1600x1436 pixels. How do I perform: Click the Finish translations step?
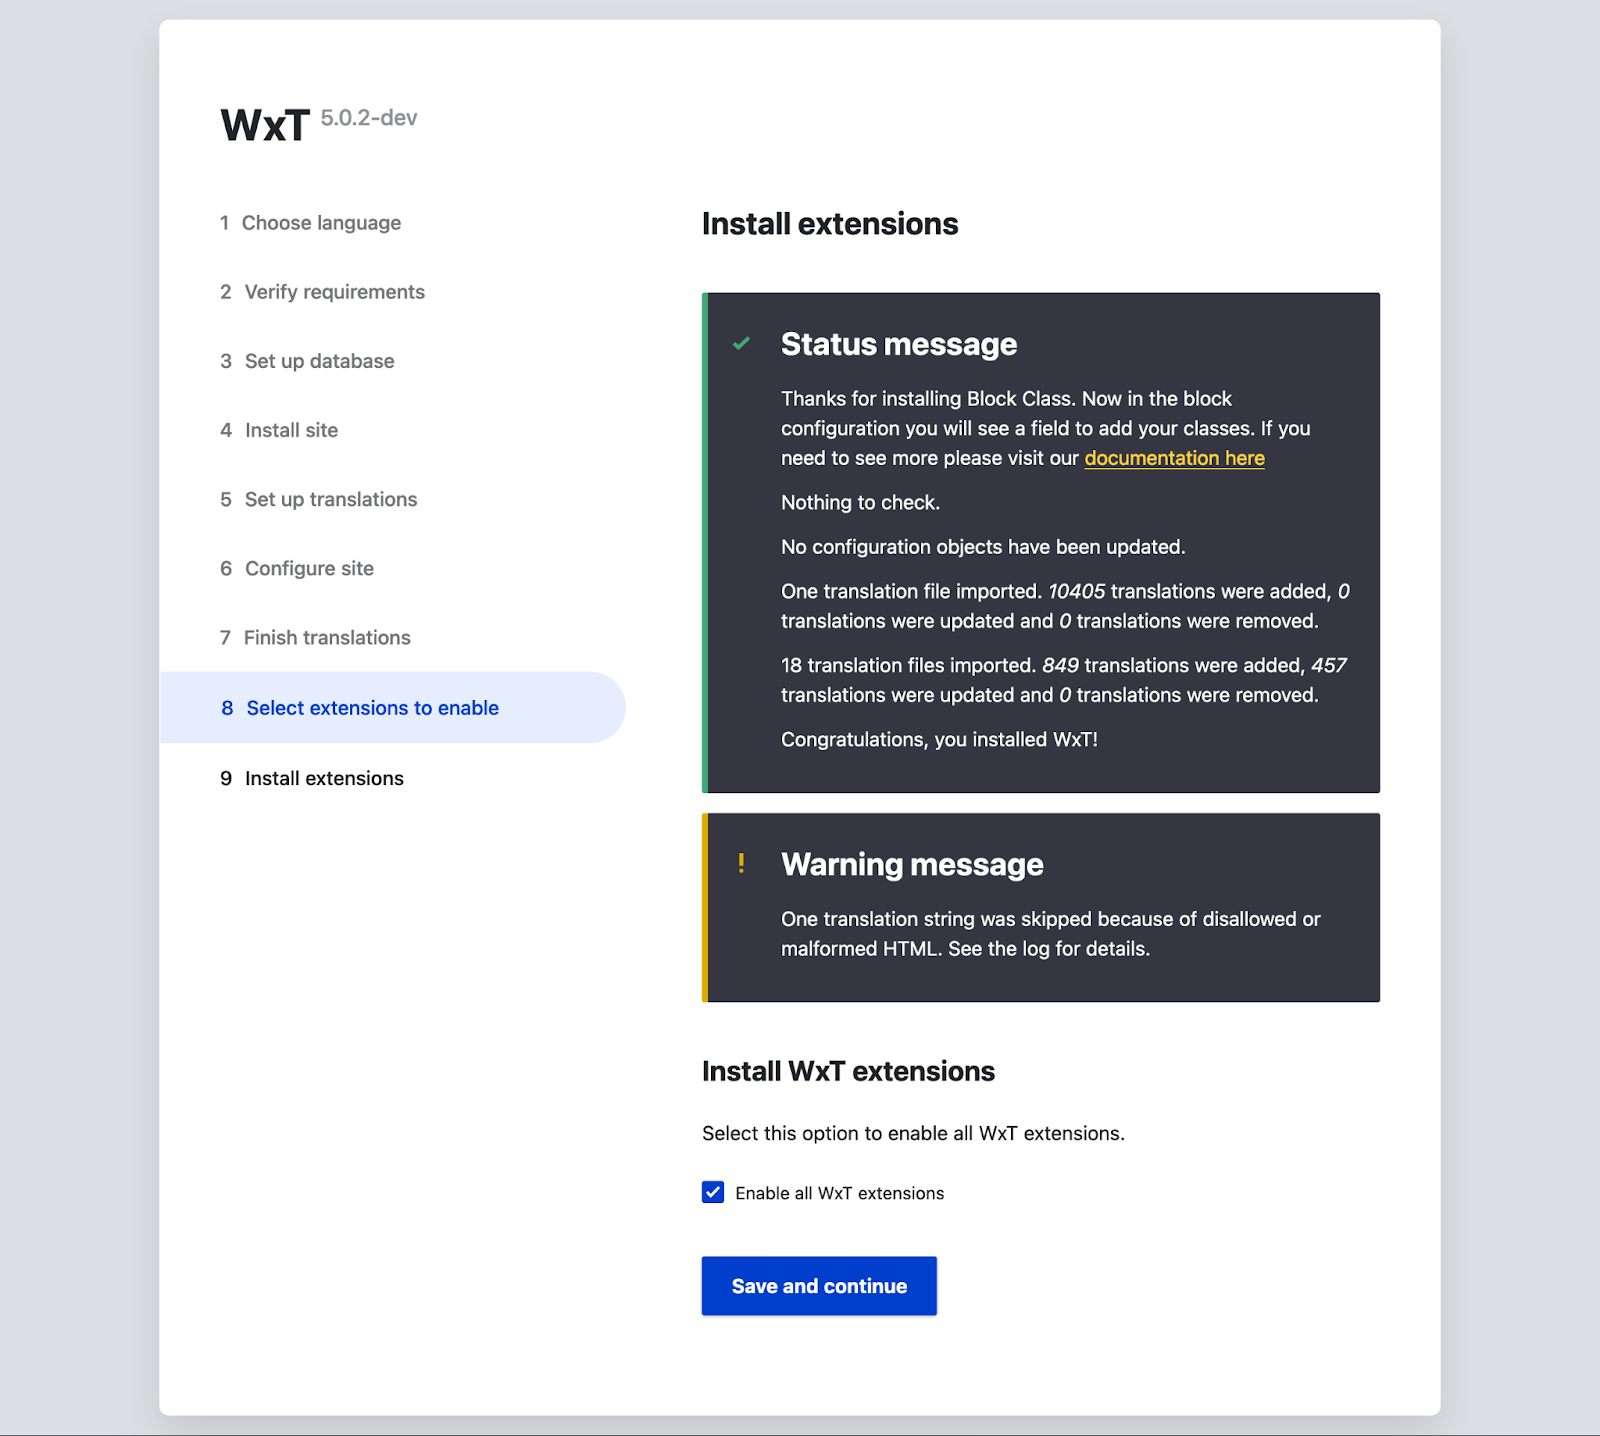327,638
